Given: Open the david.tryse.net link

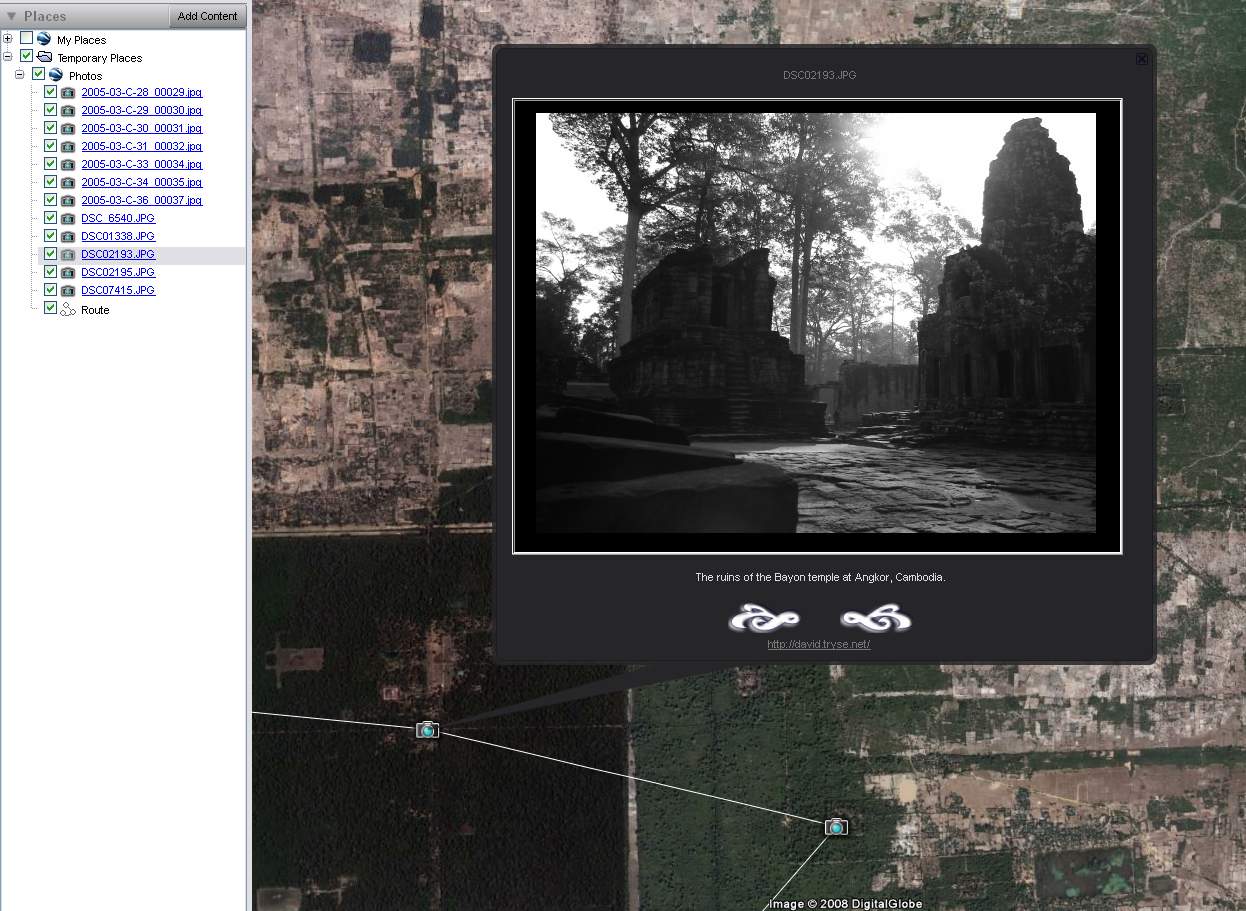Looking at the screenshot, I should (818, 644).
